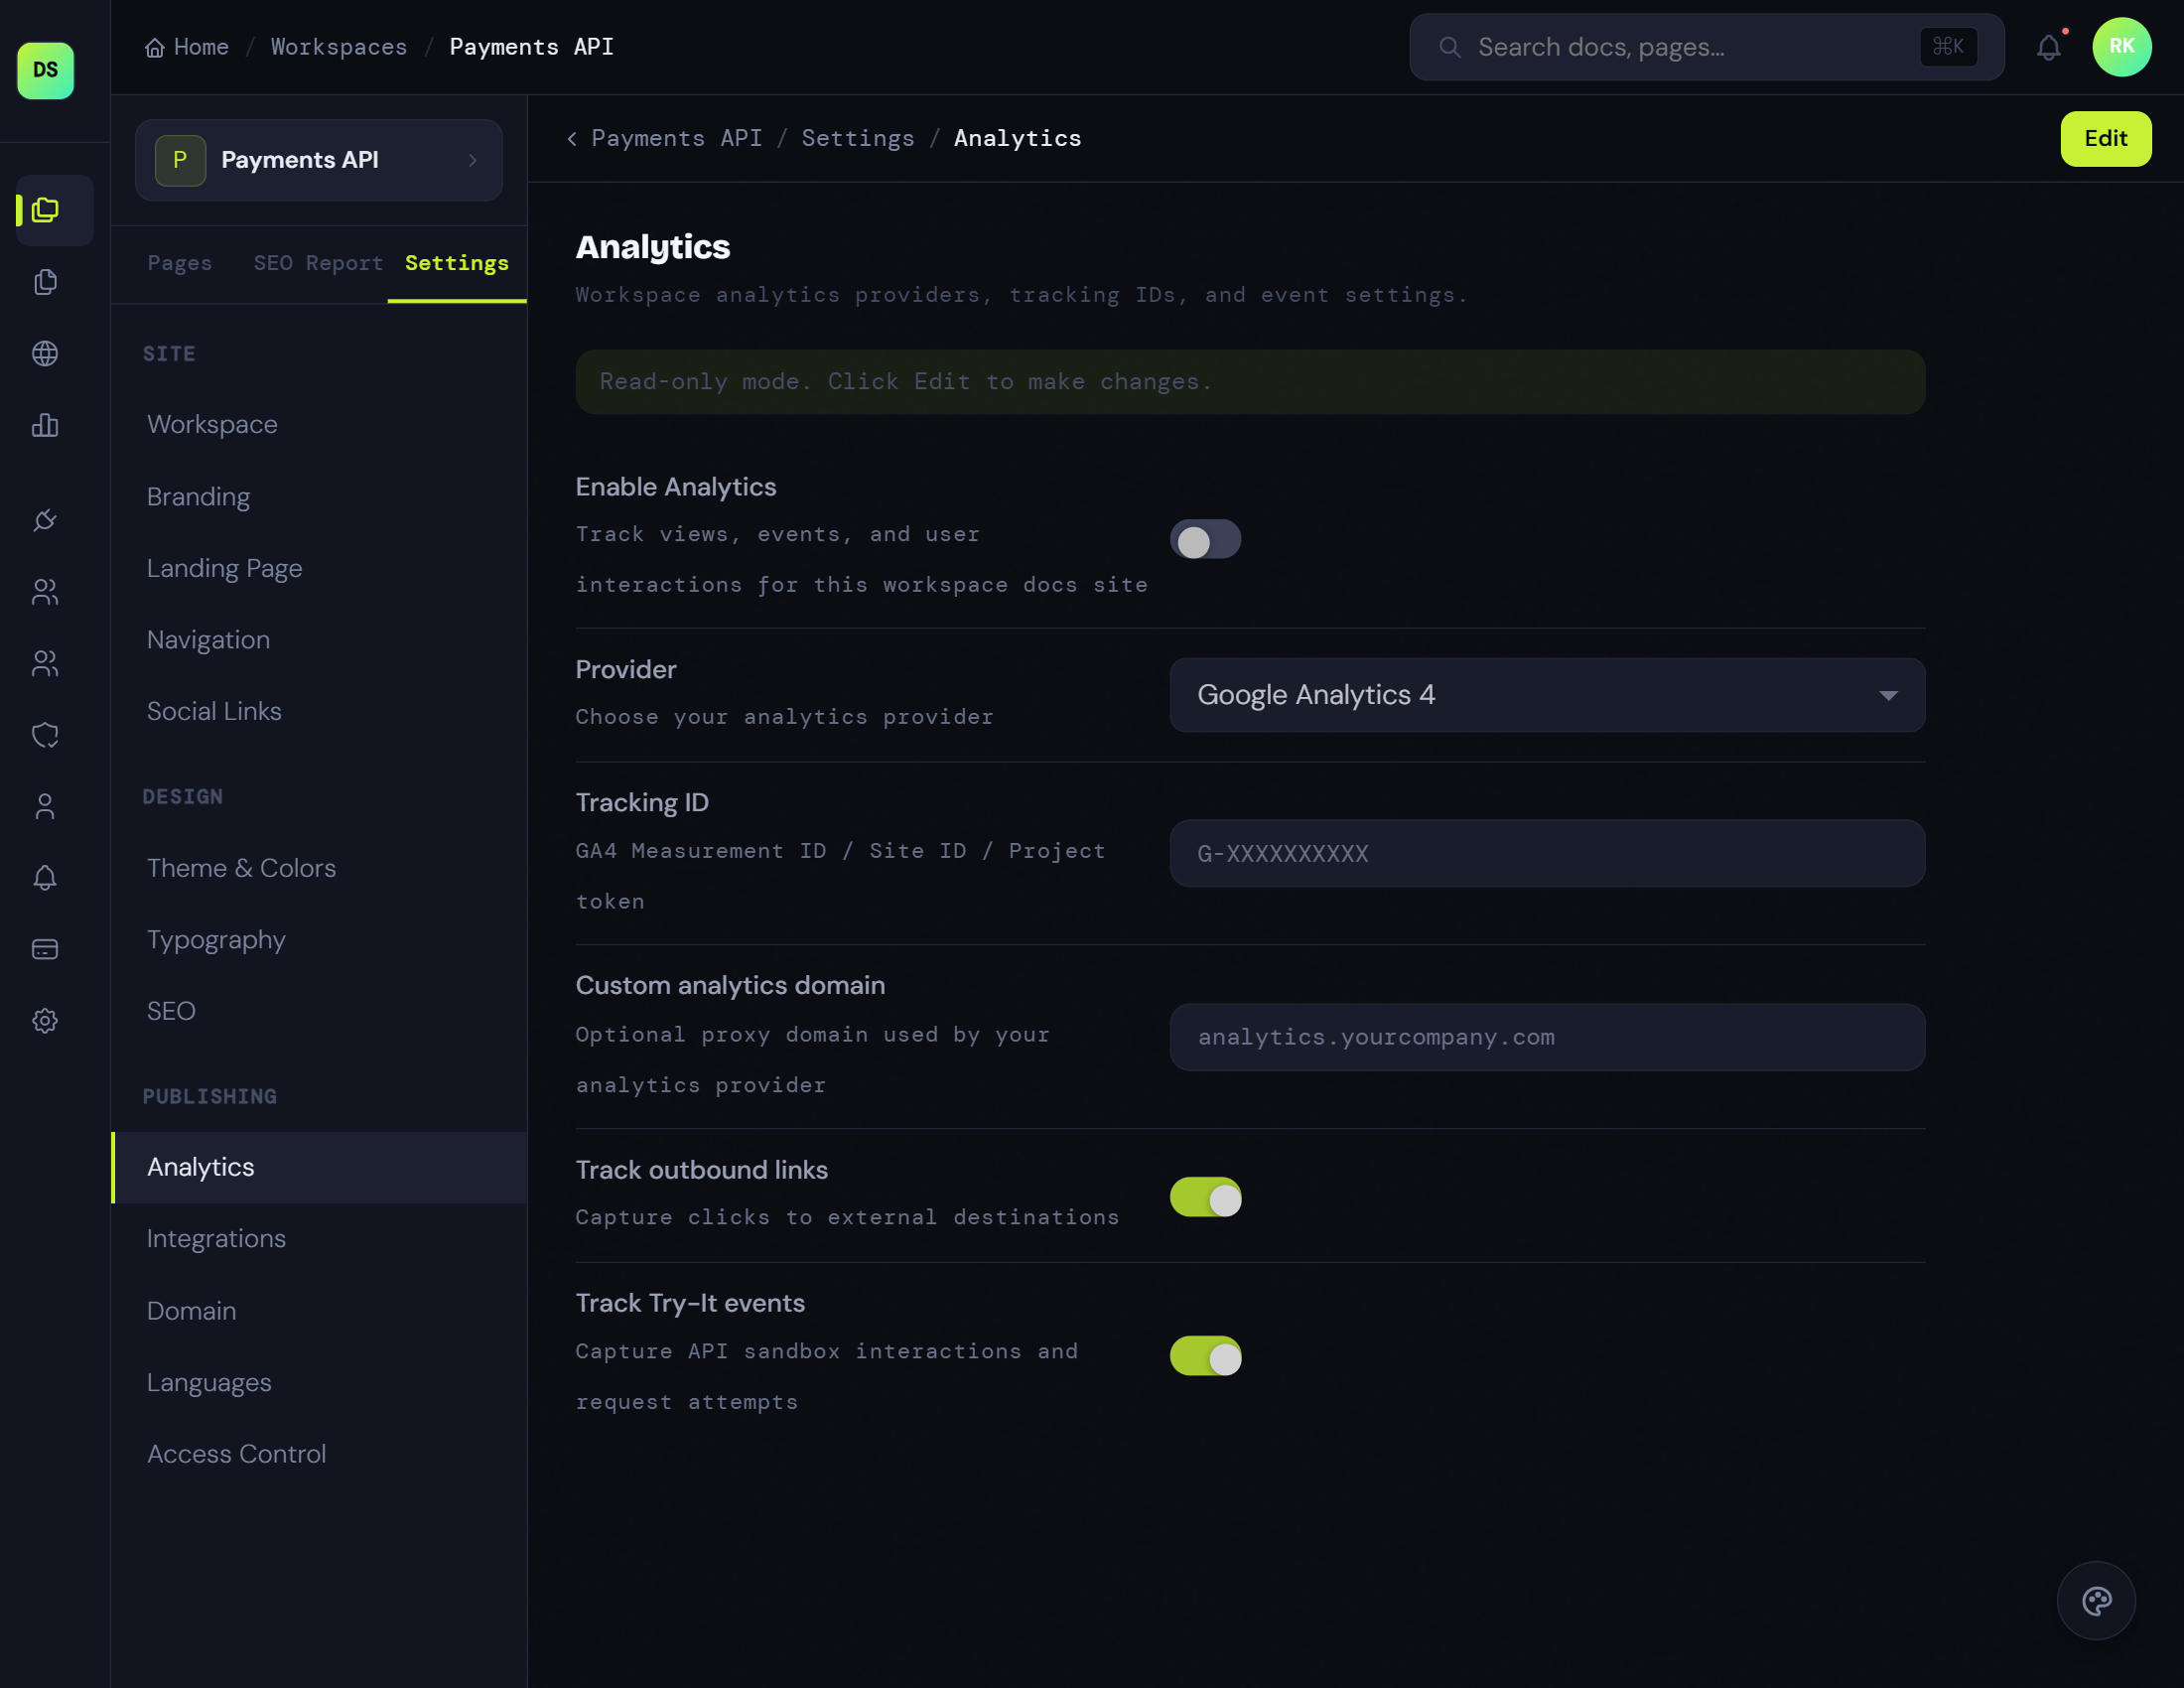This screenshot has width=2184, height=1688.
Task: Click the Tracking ID input field
Action: point(1546,854)
